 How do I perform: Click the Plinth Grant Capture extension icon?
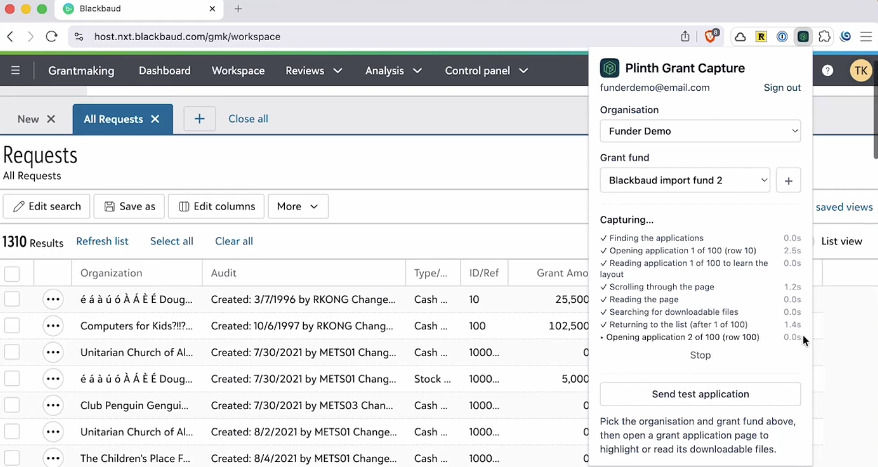coord(803,37)
